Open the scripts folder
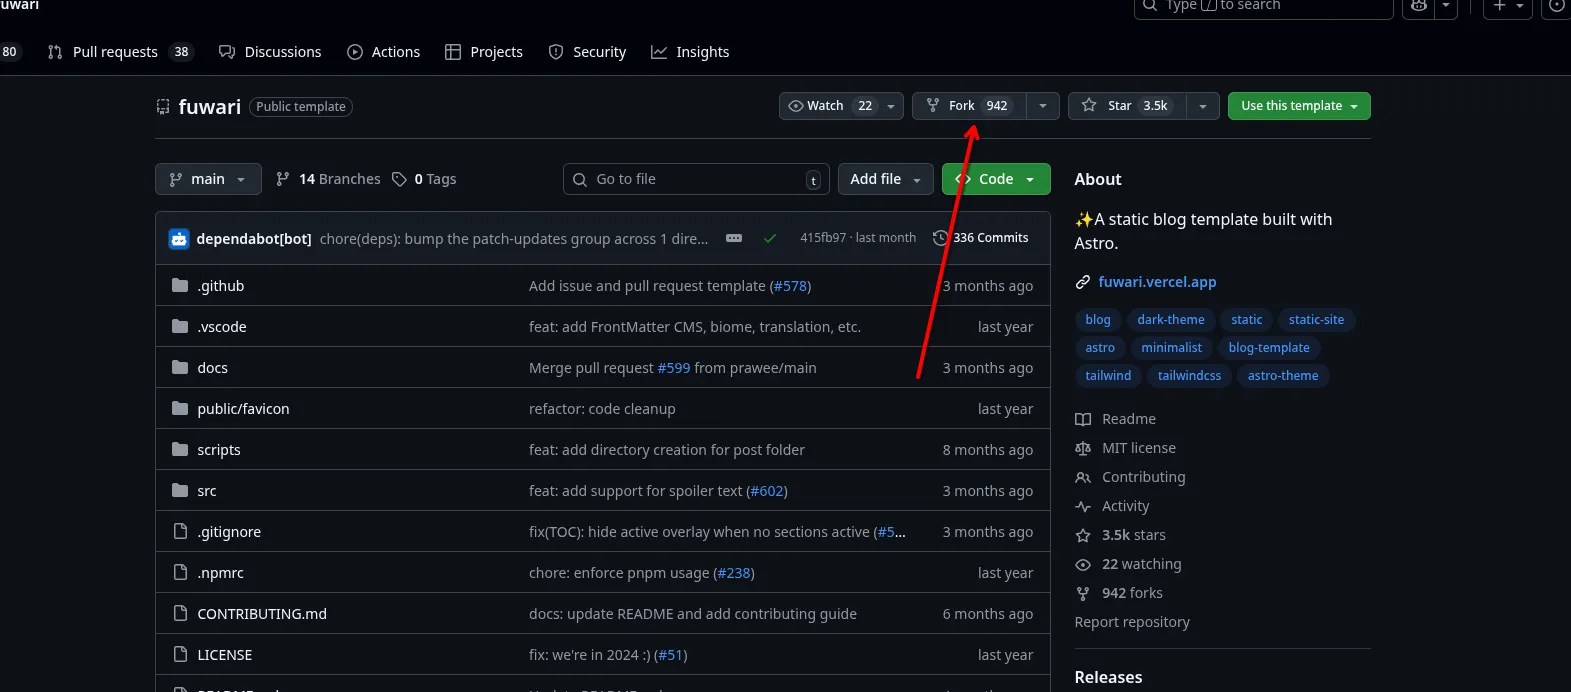 click(219, 450)
